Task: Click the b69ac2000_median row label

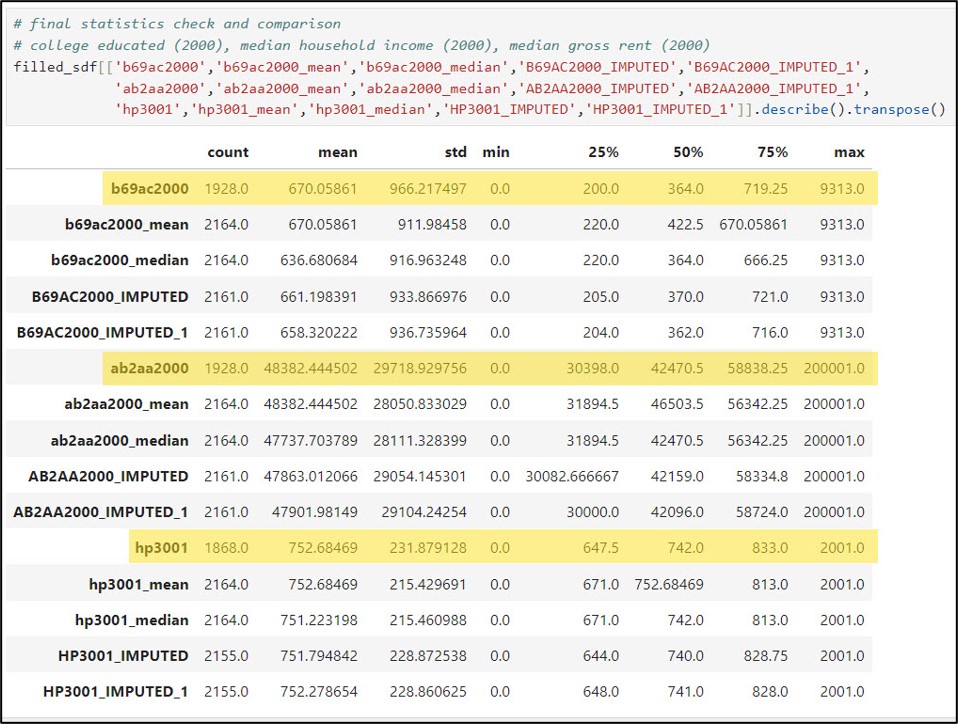Action: click(x=120, y=260)
